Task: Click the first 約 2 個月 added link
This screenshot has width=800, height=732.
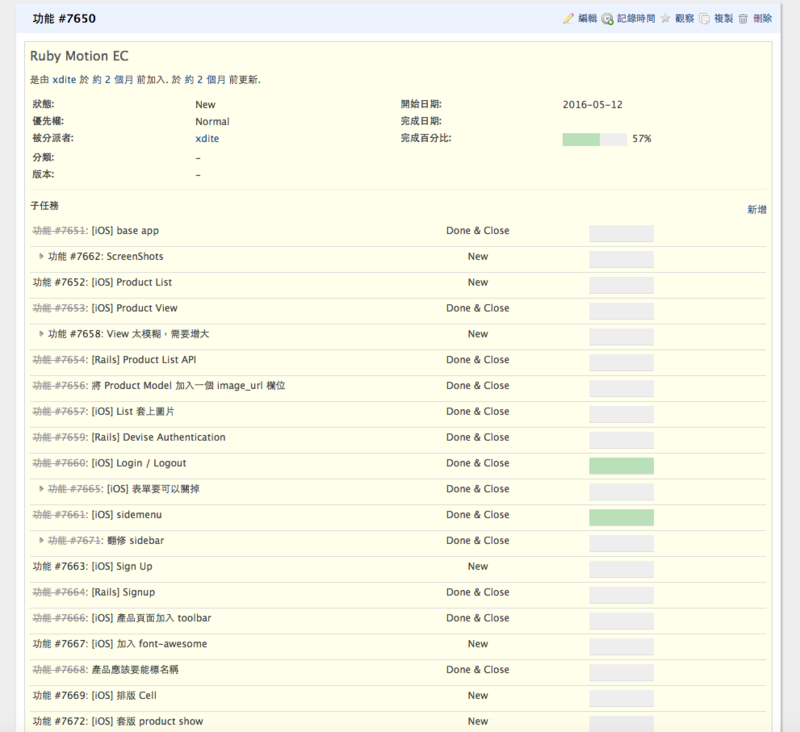Action: (113, 80)
